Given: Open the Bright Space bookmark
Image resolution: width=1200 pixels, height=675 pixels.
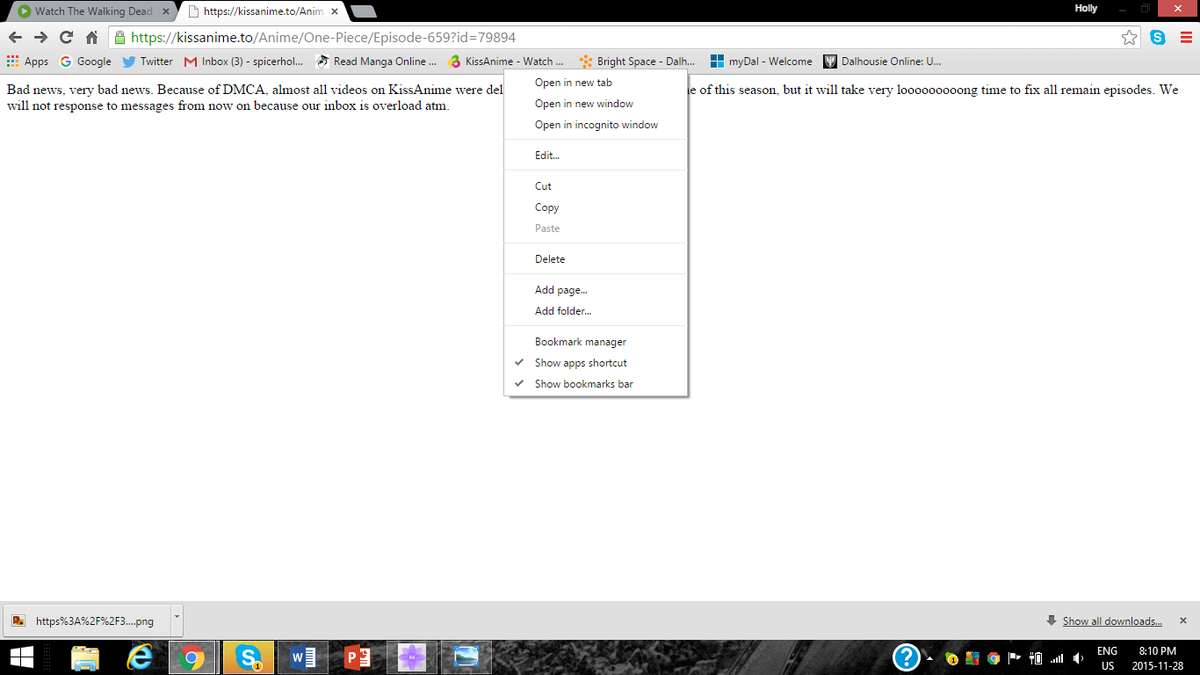Looking at the screenshot, I should coord(637,61).
